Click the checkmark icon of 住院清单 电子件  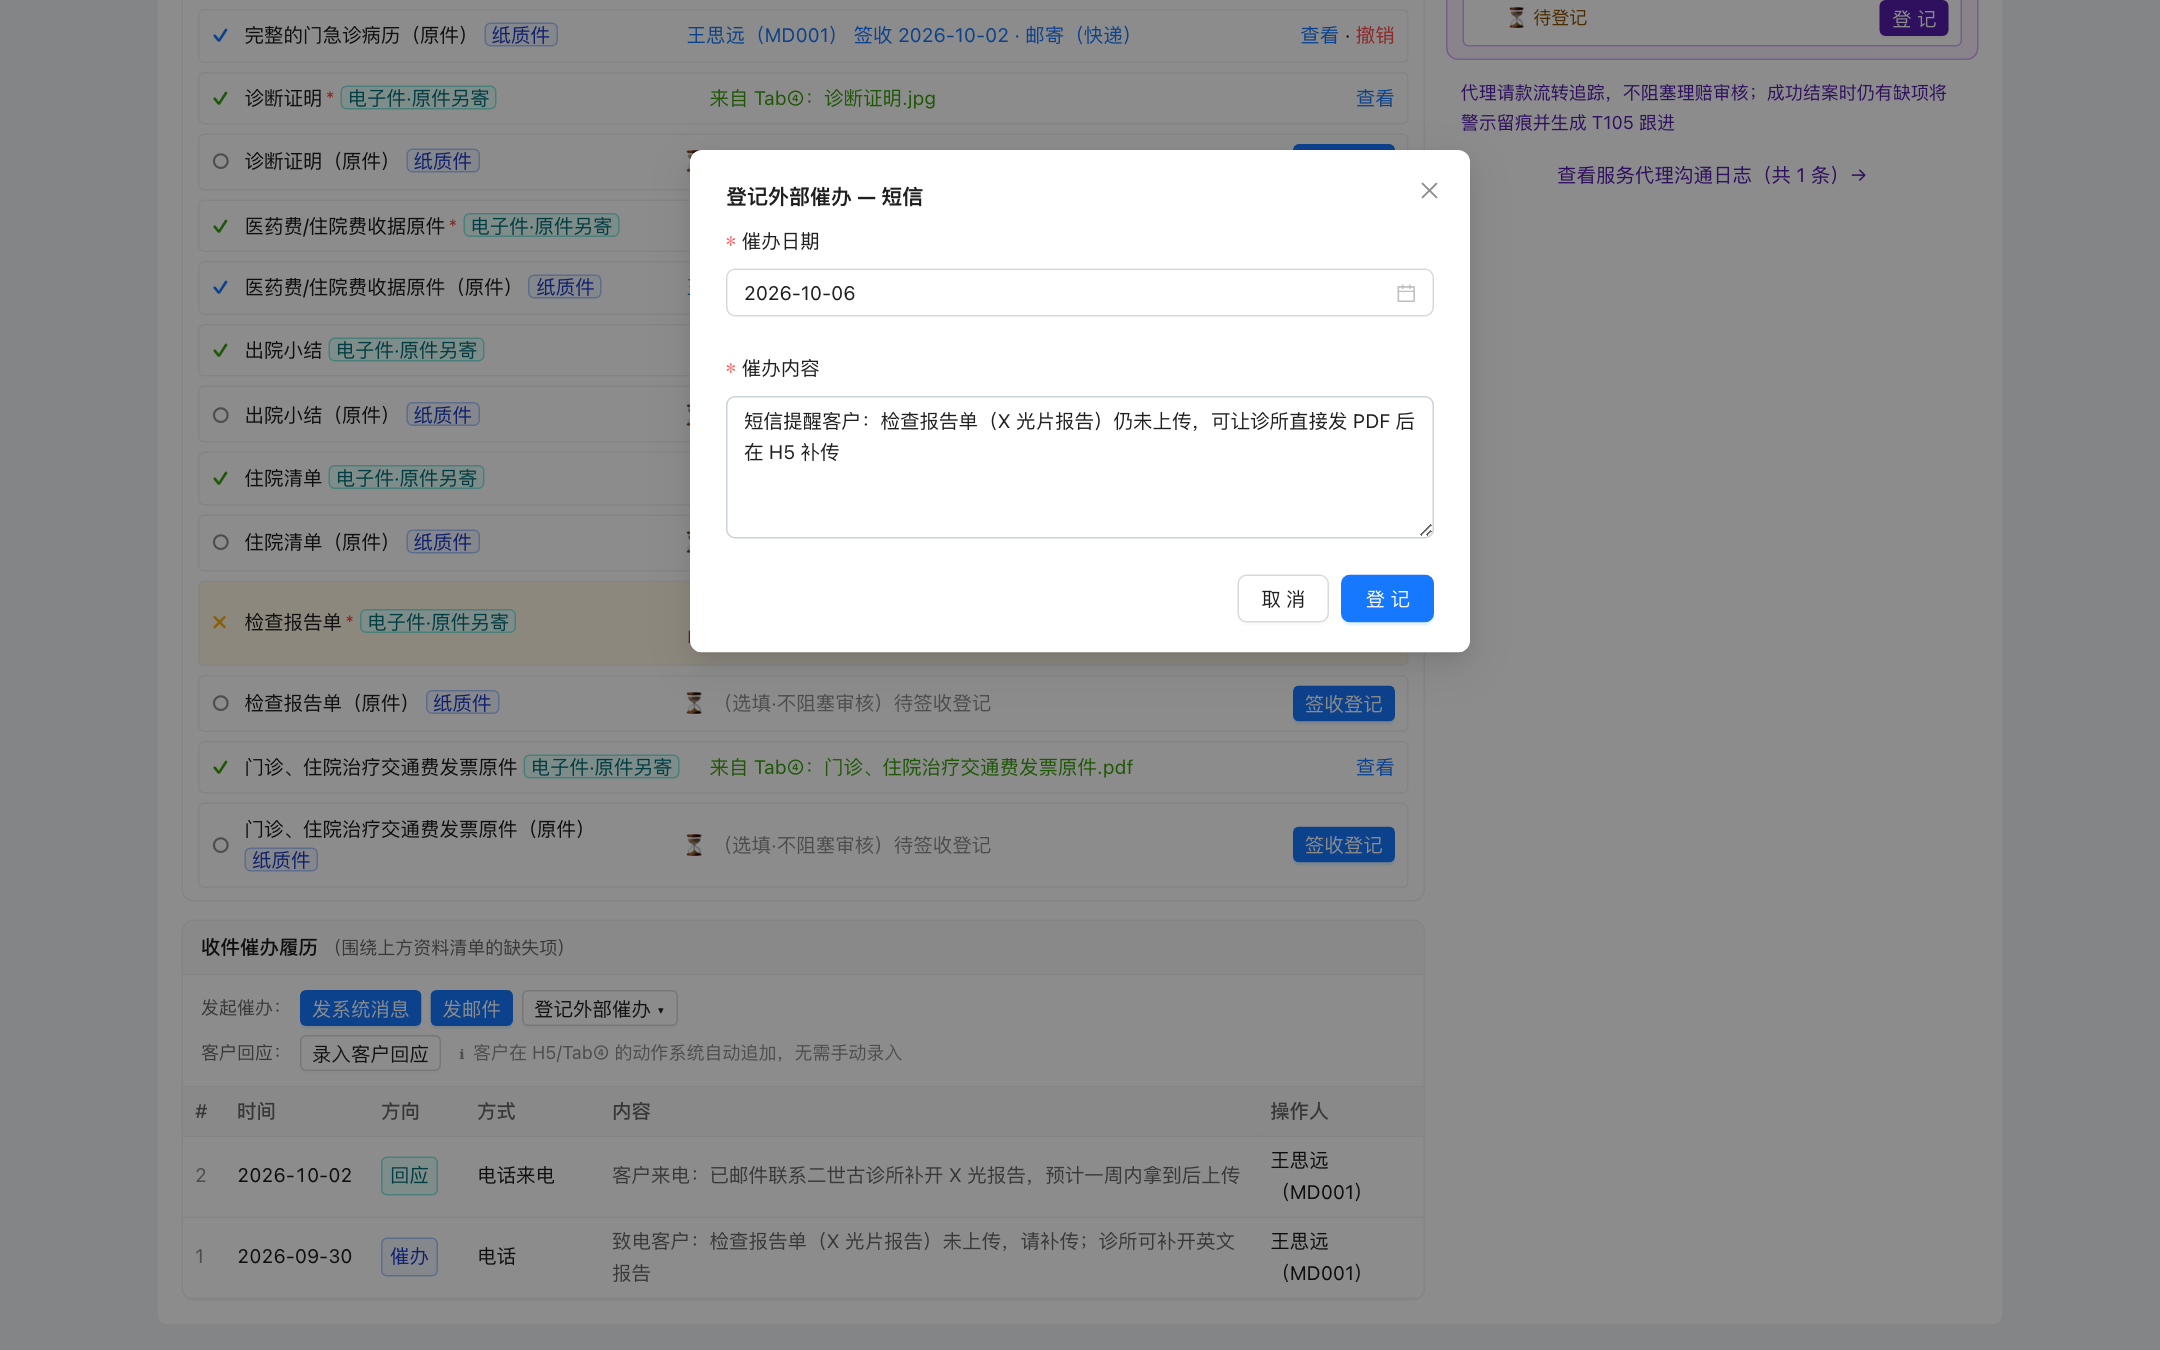(x=220, y=478)
